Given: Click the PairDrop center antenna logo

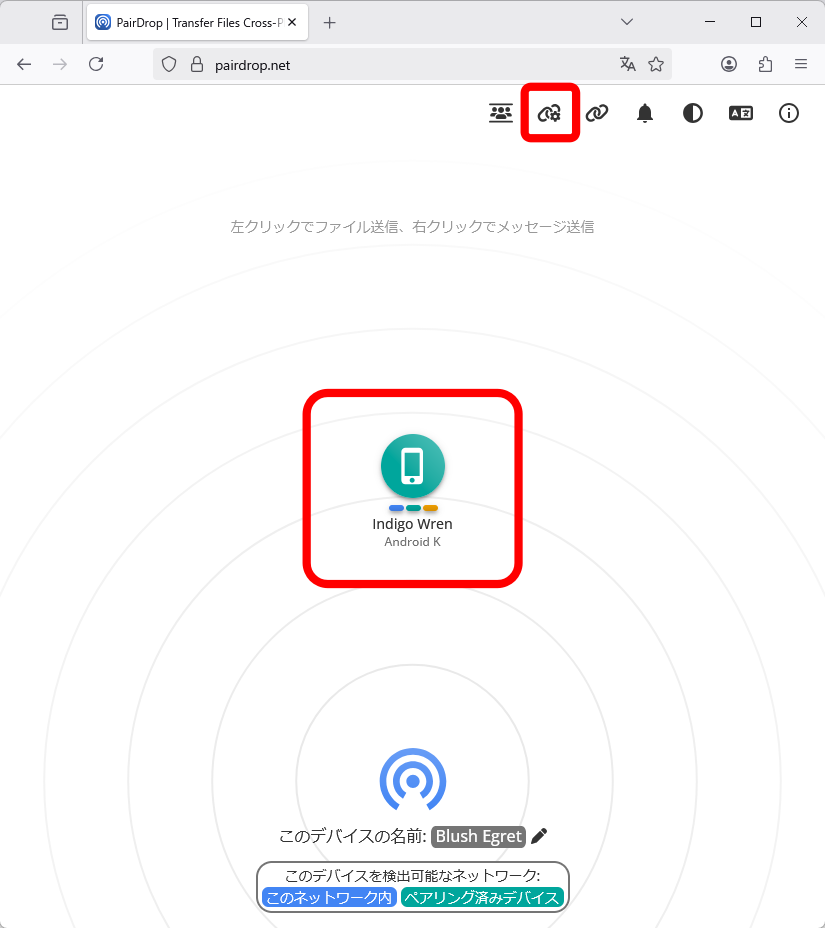Looking at the screenshot, I should 413,780.
